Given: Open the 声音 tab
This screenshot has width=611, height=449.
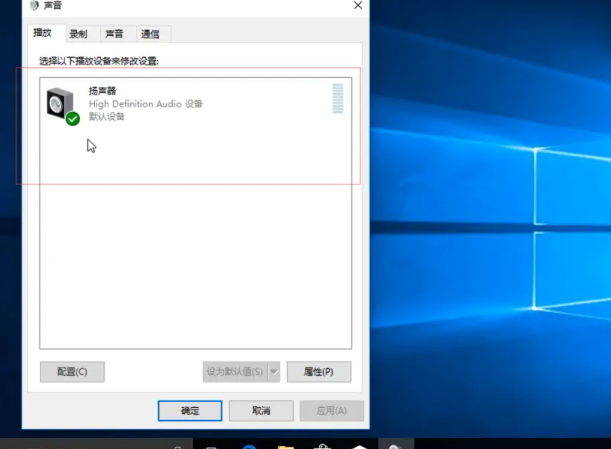Looking at the screenshot, I should click(114, 34).
